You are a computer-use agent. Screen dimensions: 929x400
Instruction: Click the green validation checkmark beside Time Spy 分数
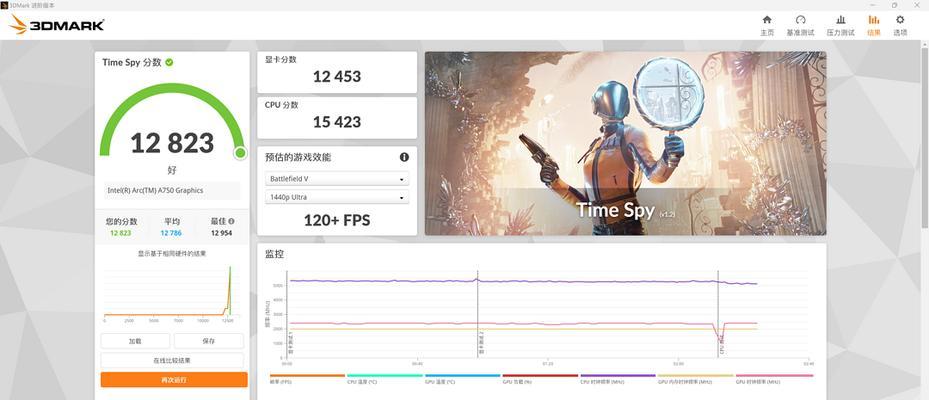click(x=169, y=62)
